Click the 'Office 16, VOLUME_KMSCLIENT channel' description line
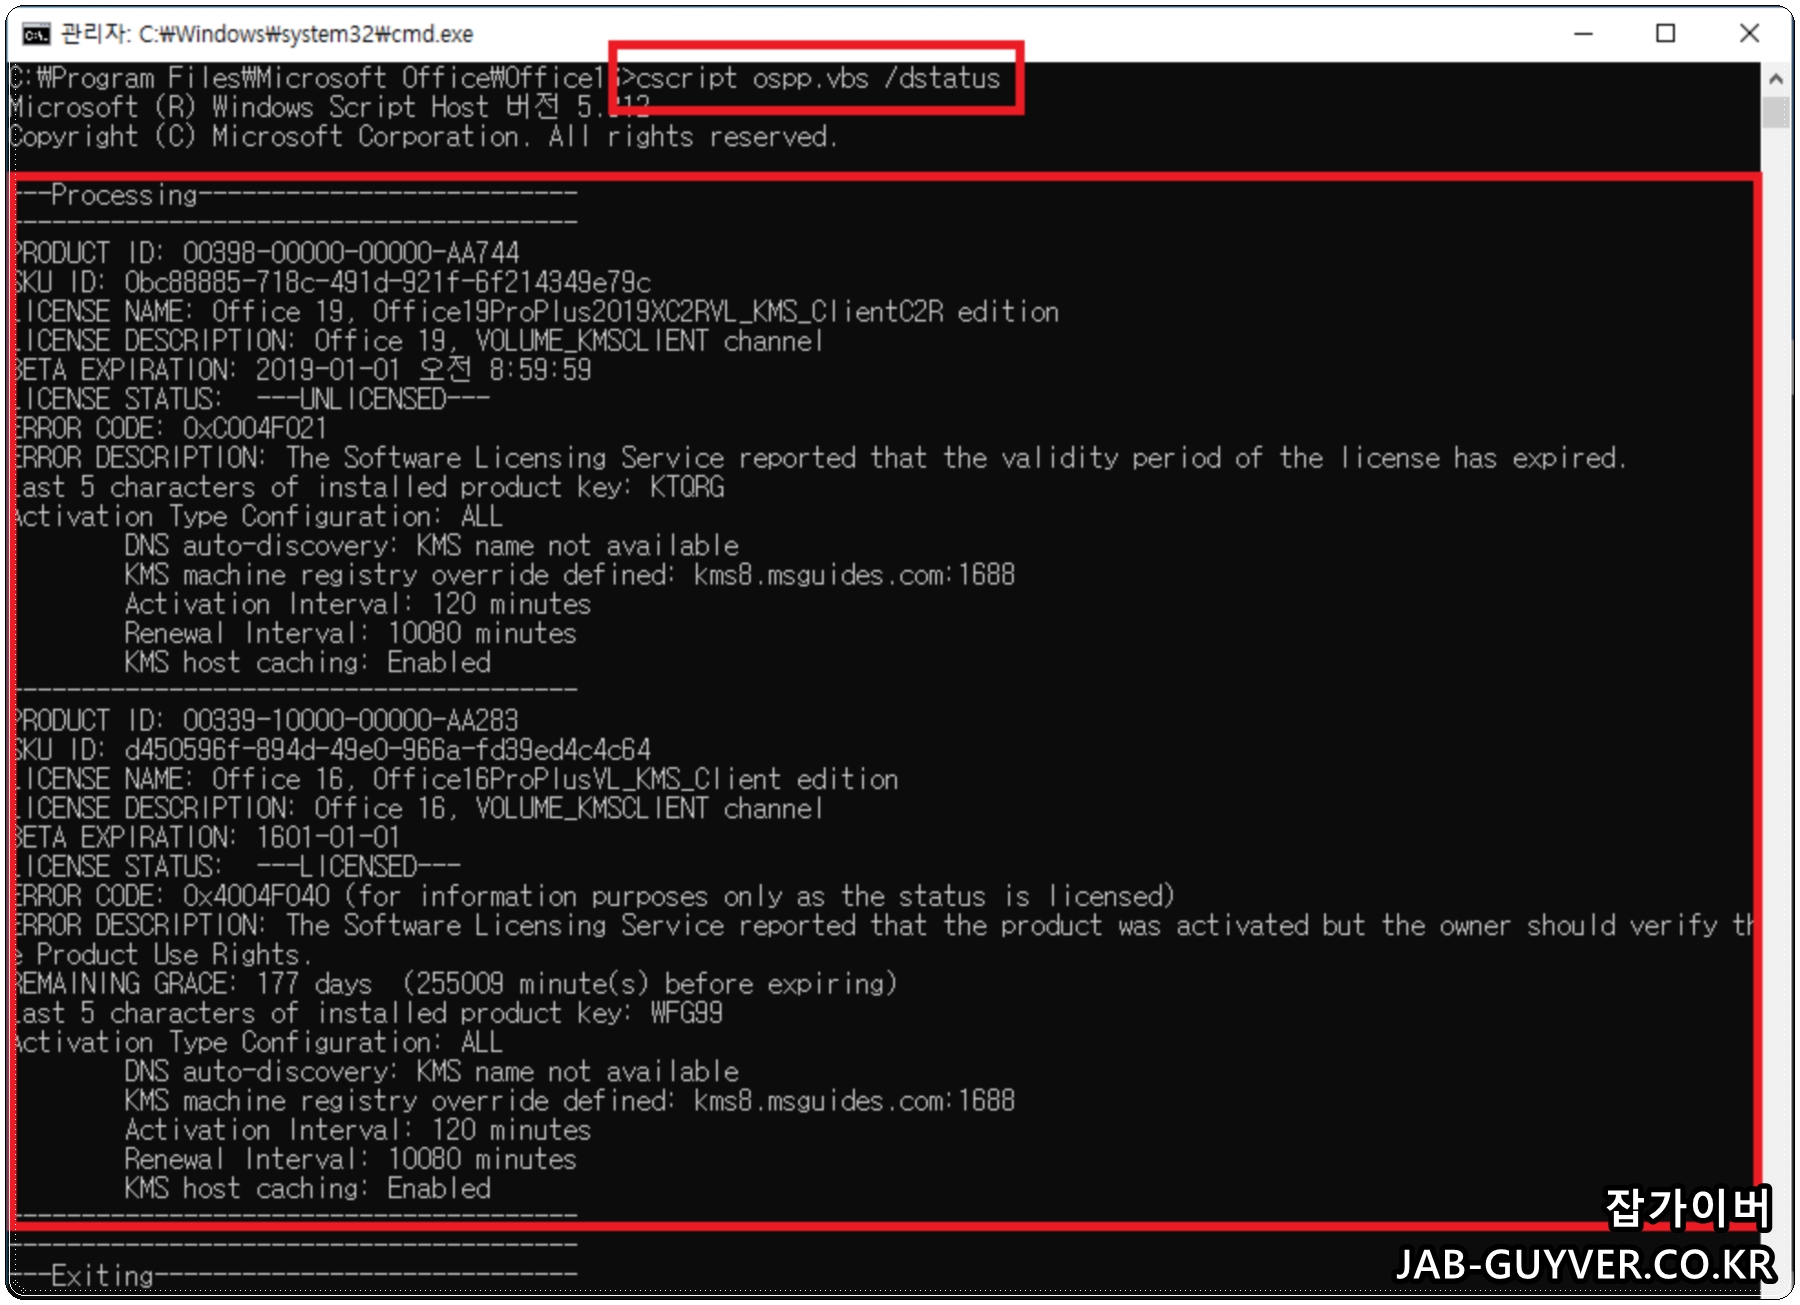The image size is (1800, 1305). point(418,808)
